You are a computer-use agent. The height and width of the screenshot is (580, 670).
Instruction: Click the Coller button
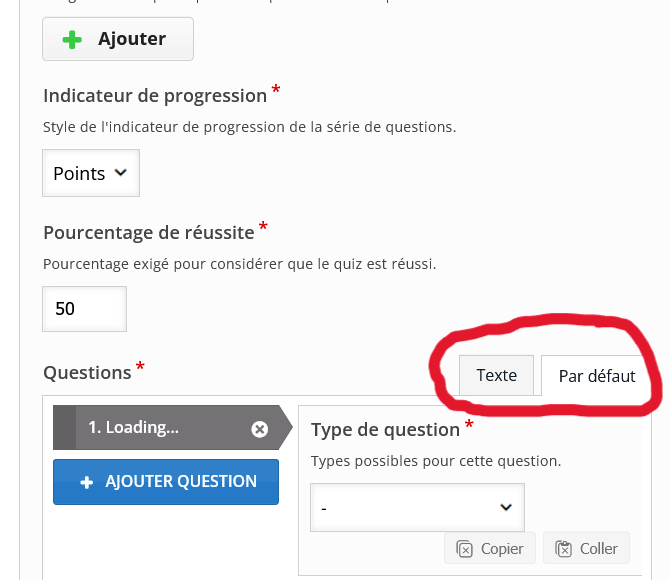[586, 548]
